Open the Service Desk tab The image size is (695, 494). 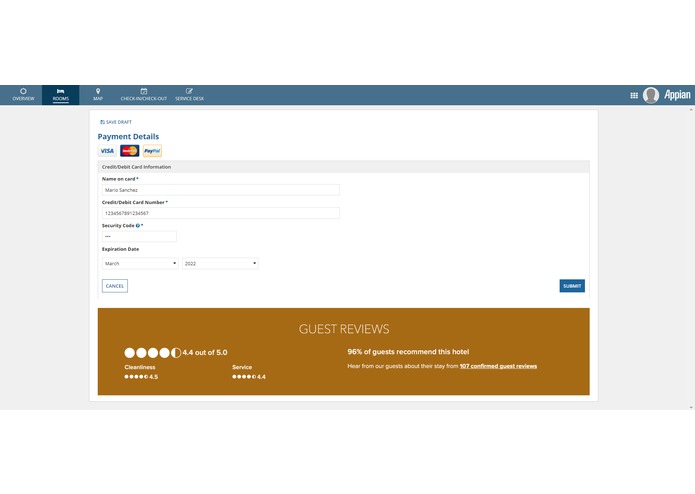coord(189,95)
